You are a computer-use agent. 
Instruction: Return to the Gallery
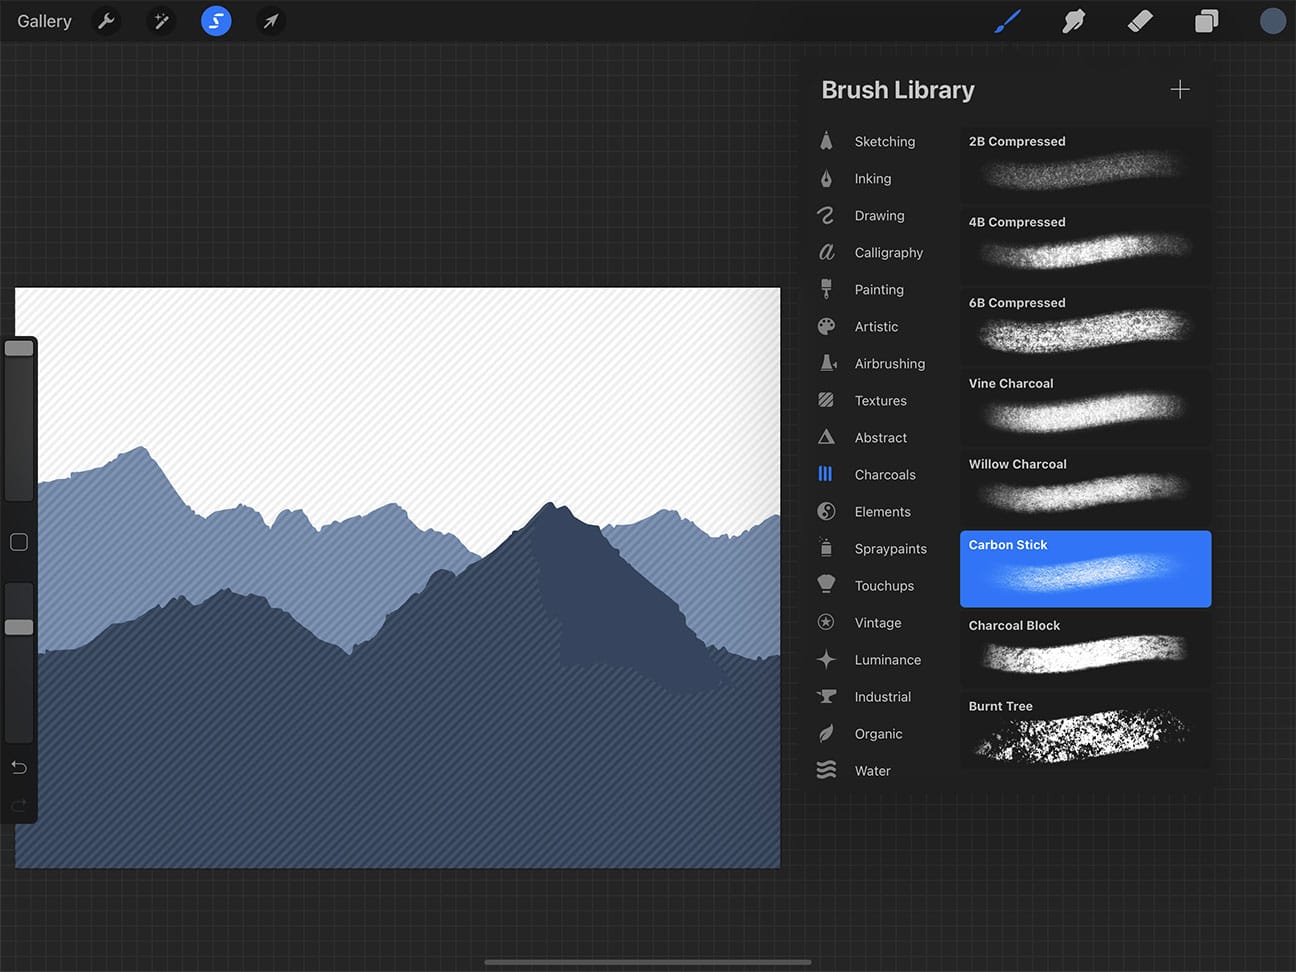point(44,21)
